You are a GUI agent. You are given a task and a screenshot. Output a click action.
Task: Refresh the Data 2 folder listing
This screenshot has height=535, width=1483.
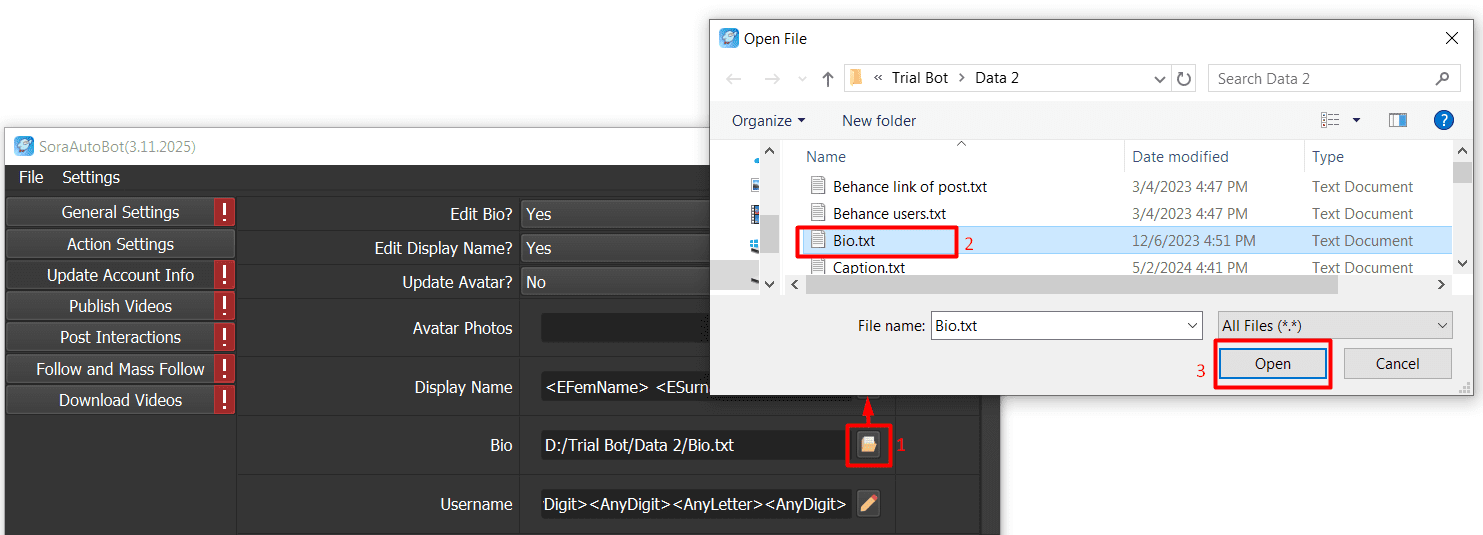click(1184, 78)
